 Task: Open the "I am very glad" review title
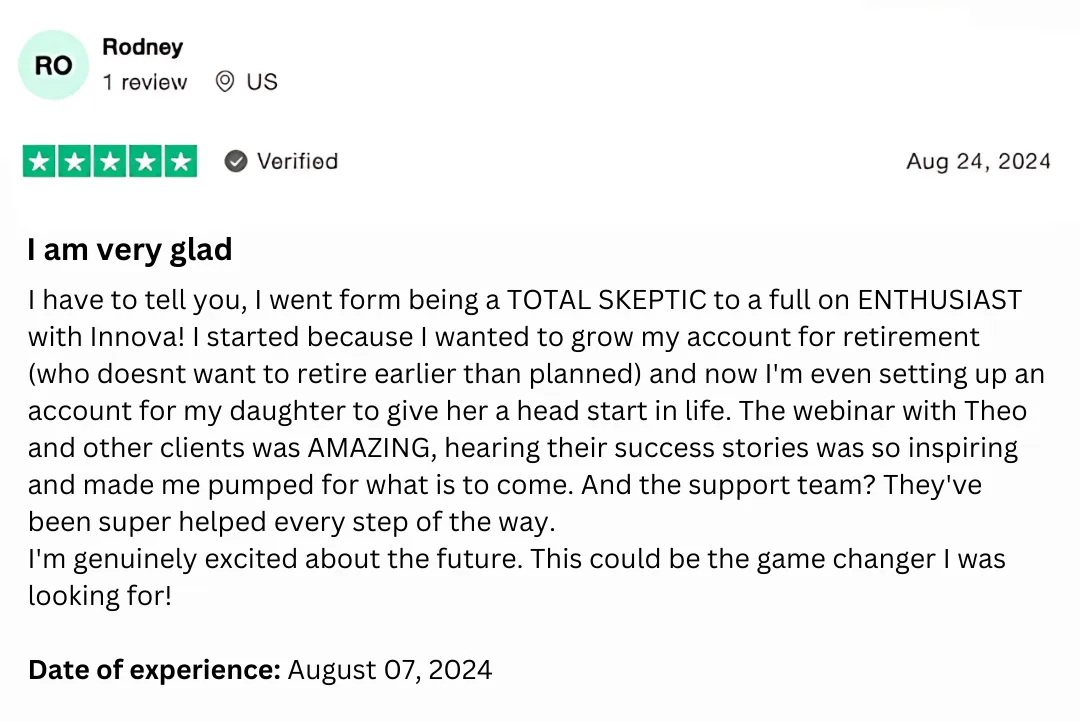click(x=130, y=249)
